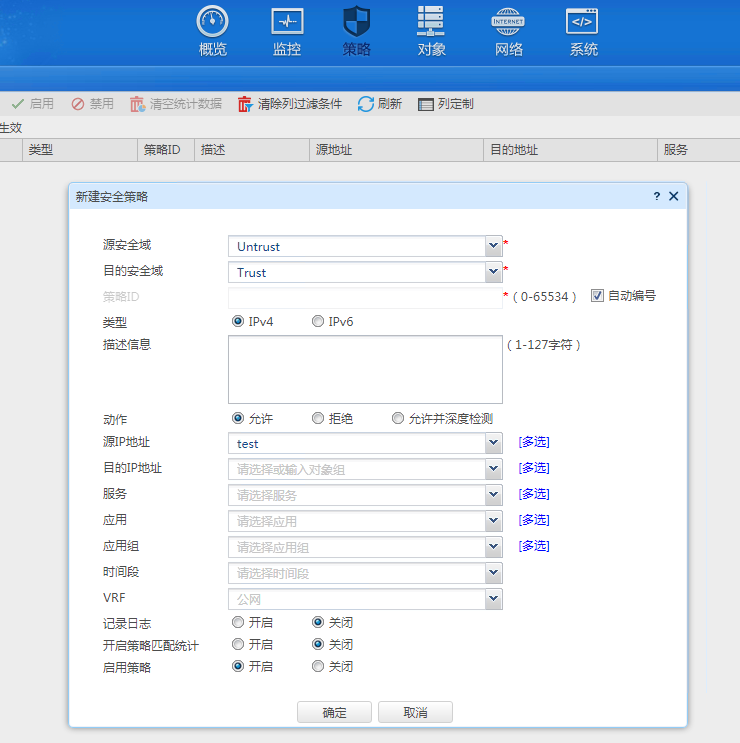The image size is (740, 743).
Task: Expand the 目的IP地址 dropdown
Action: pyautogui.click(x=493, y=469)
